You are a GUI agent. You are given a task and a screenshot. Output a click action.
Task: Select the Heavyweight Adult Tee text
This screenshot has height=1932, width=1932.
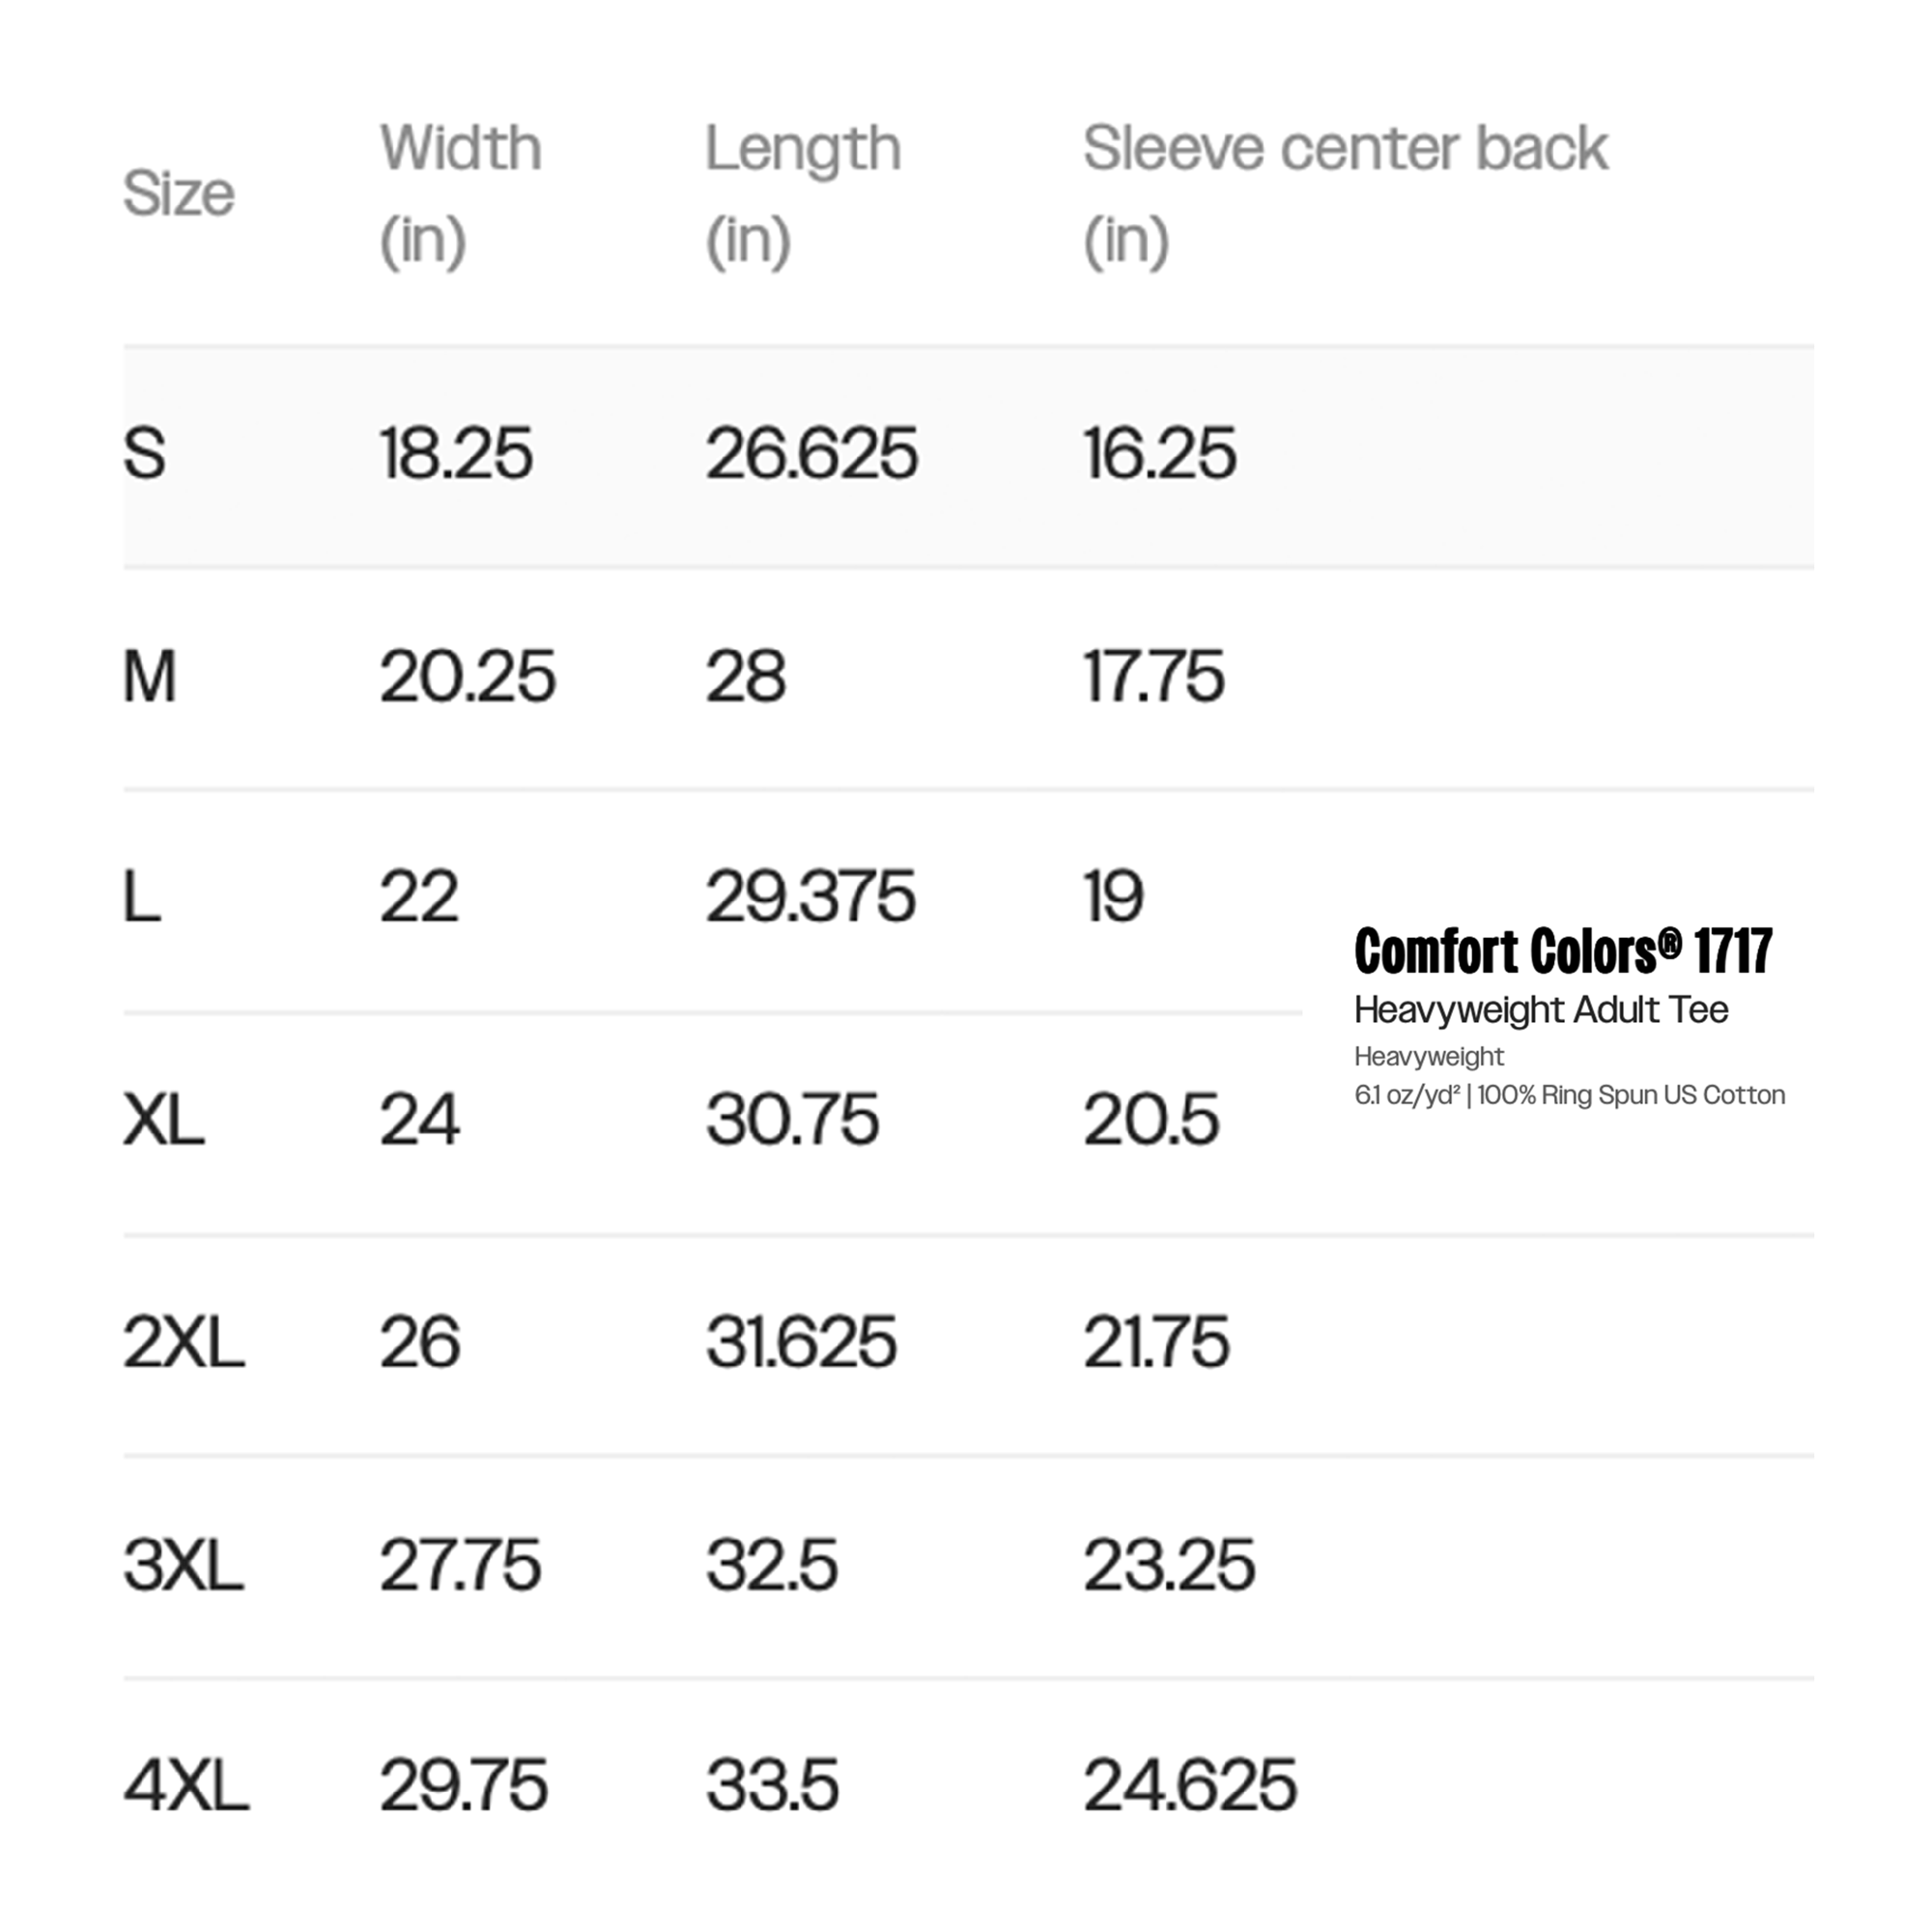(x=1541, y=1010)
